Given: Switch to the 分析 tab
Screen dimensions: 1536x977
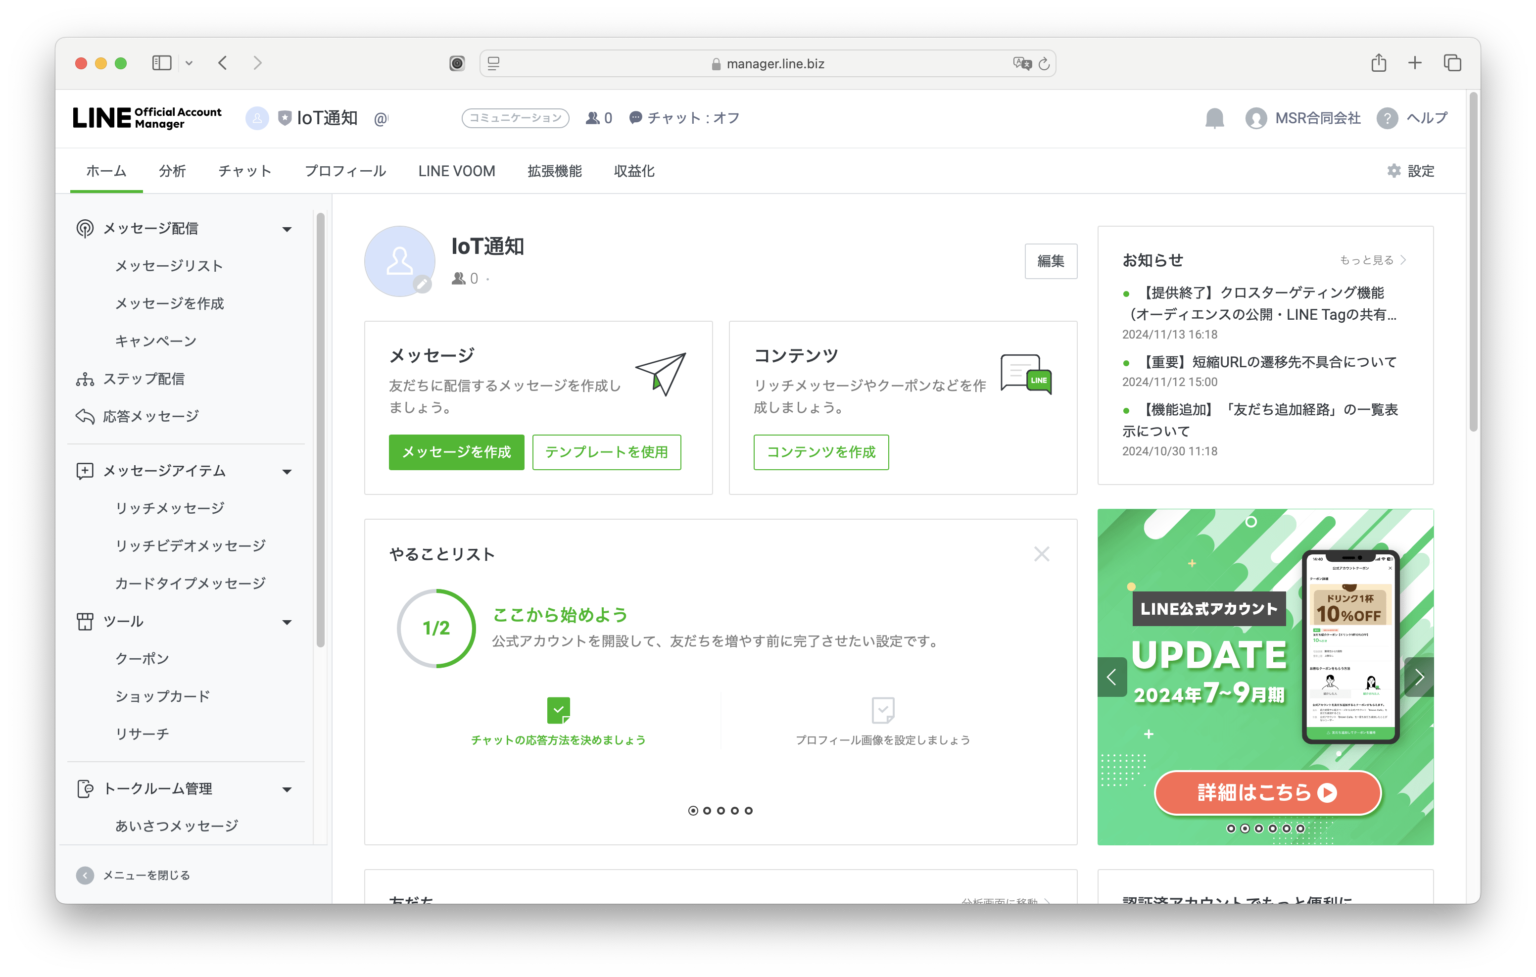Looking at the screenshot, I should tap(172, 170).
